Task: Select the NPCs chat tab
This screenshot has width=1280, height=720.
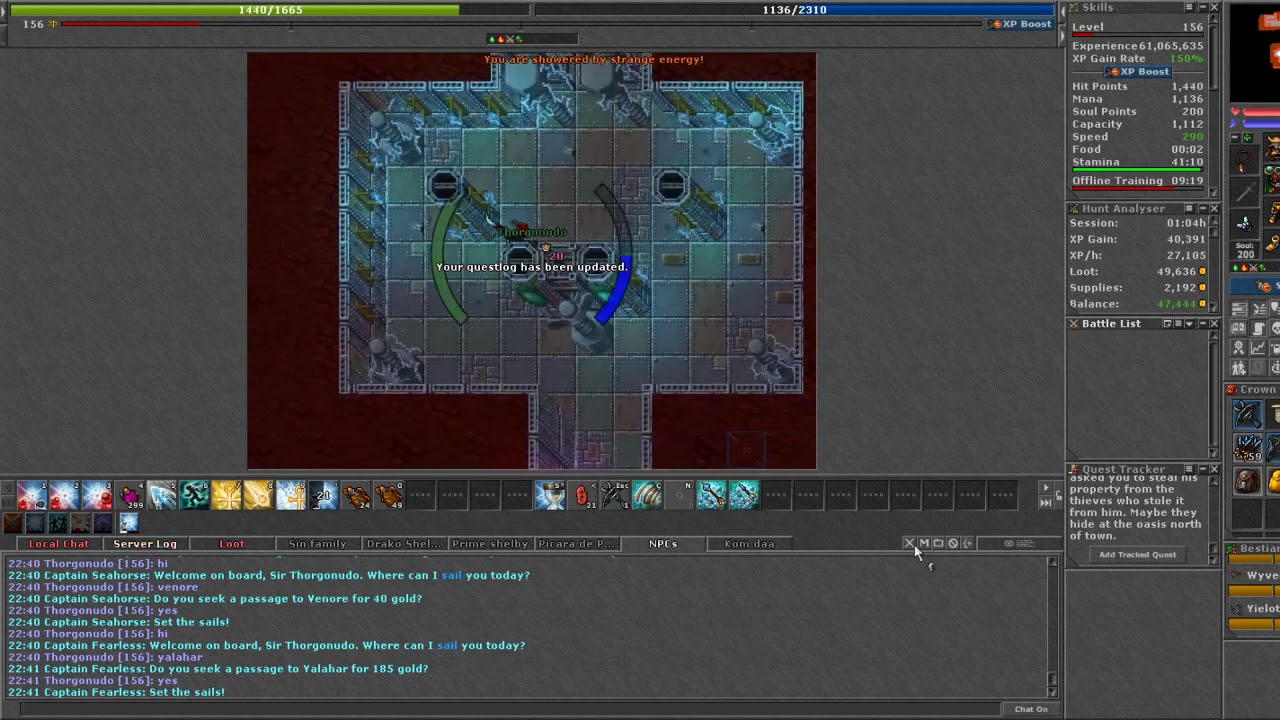Action: tap(663, 544)
